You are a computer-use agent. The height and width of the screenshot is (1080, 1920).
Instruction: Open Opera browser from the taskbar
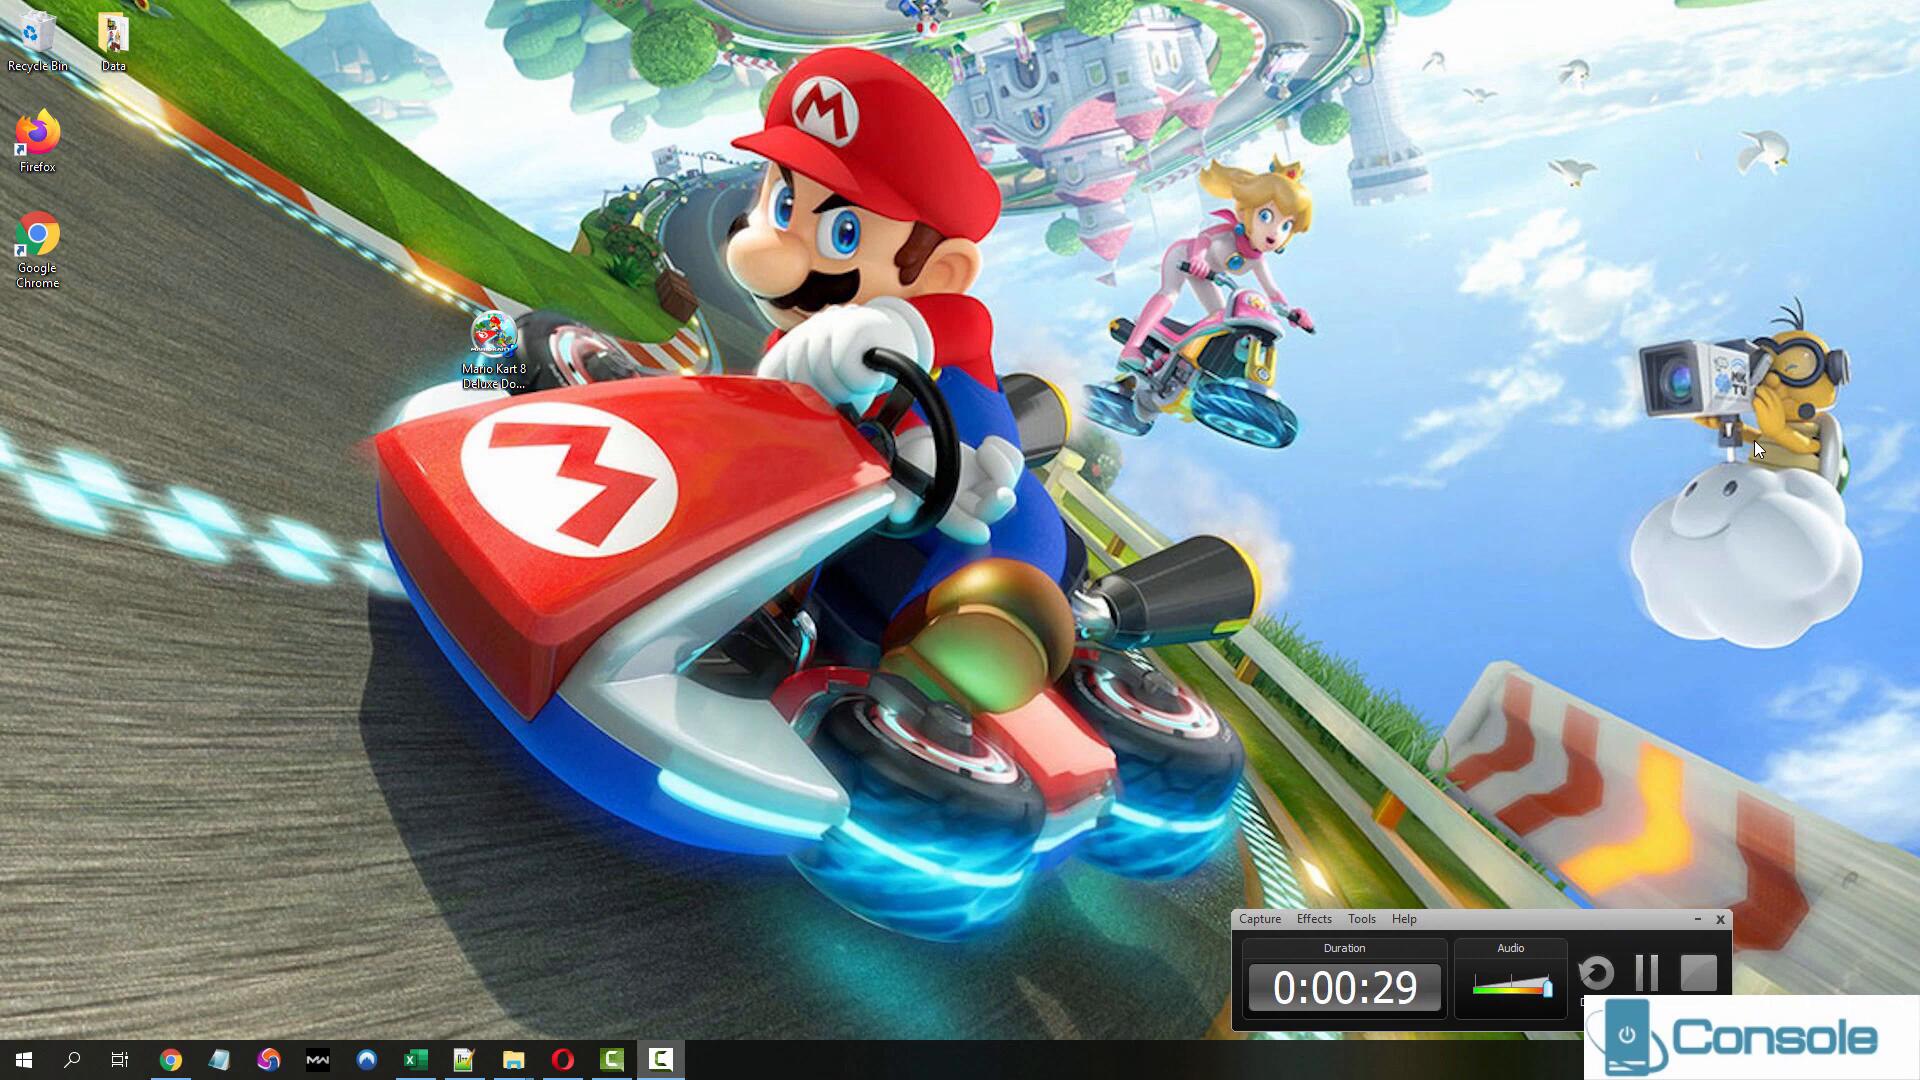pyautogui.click(x=563, y=1060)
